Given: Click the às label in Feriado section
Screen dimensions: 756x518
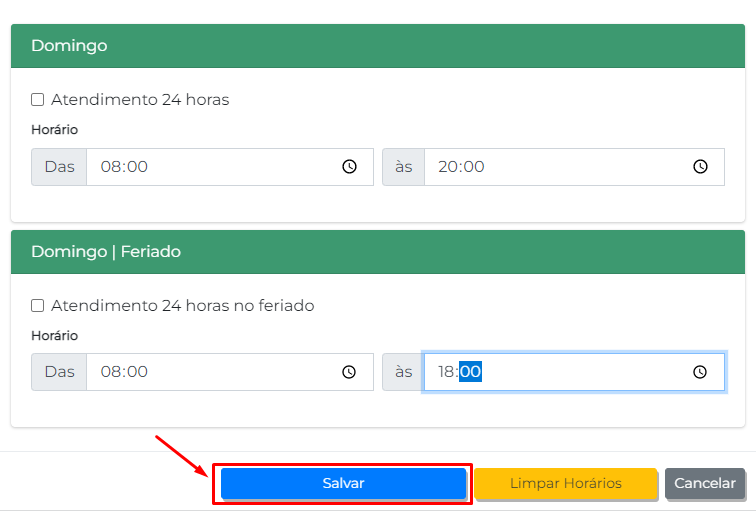Looking at the screenshot, I should click(x=404, y=372).
